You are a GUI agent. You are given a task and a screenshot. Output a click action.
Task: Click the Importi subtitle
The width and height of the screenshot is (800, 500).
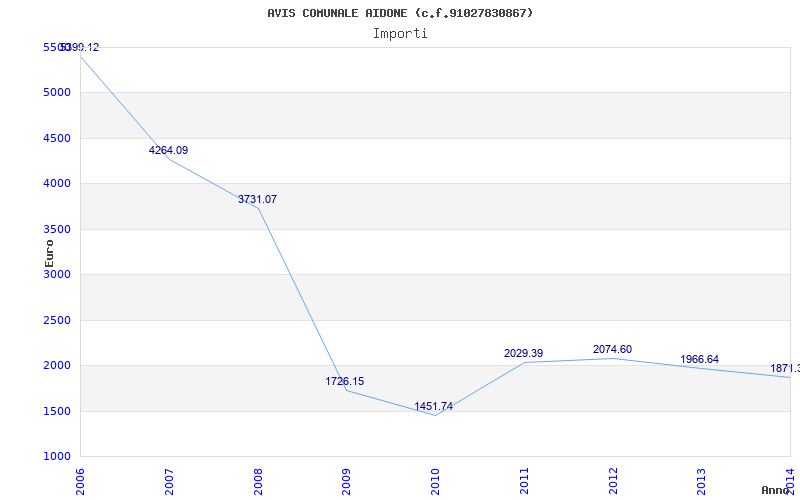tap(400, 34)
